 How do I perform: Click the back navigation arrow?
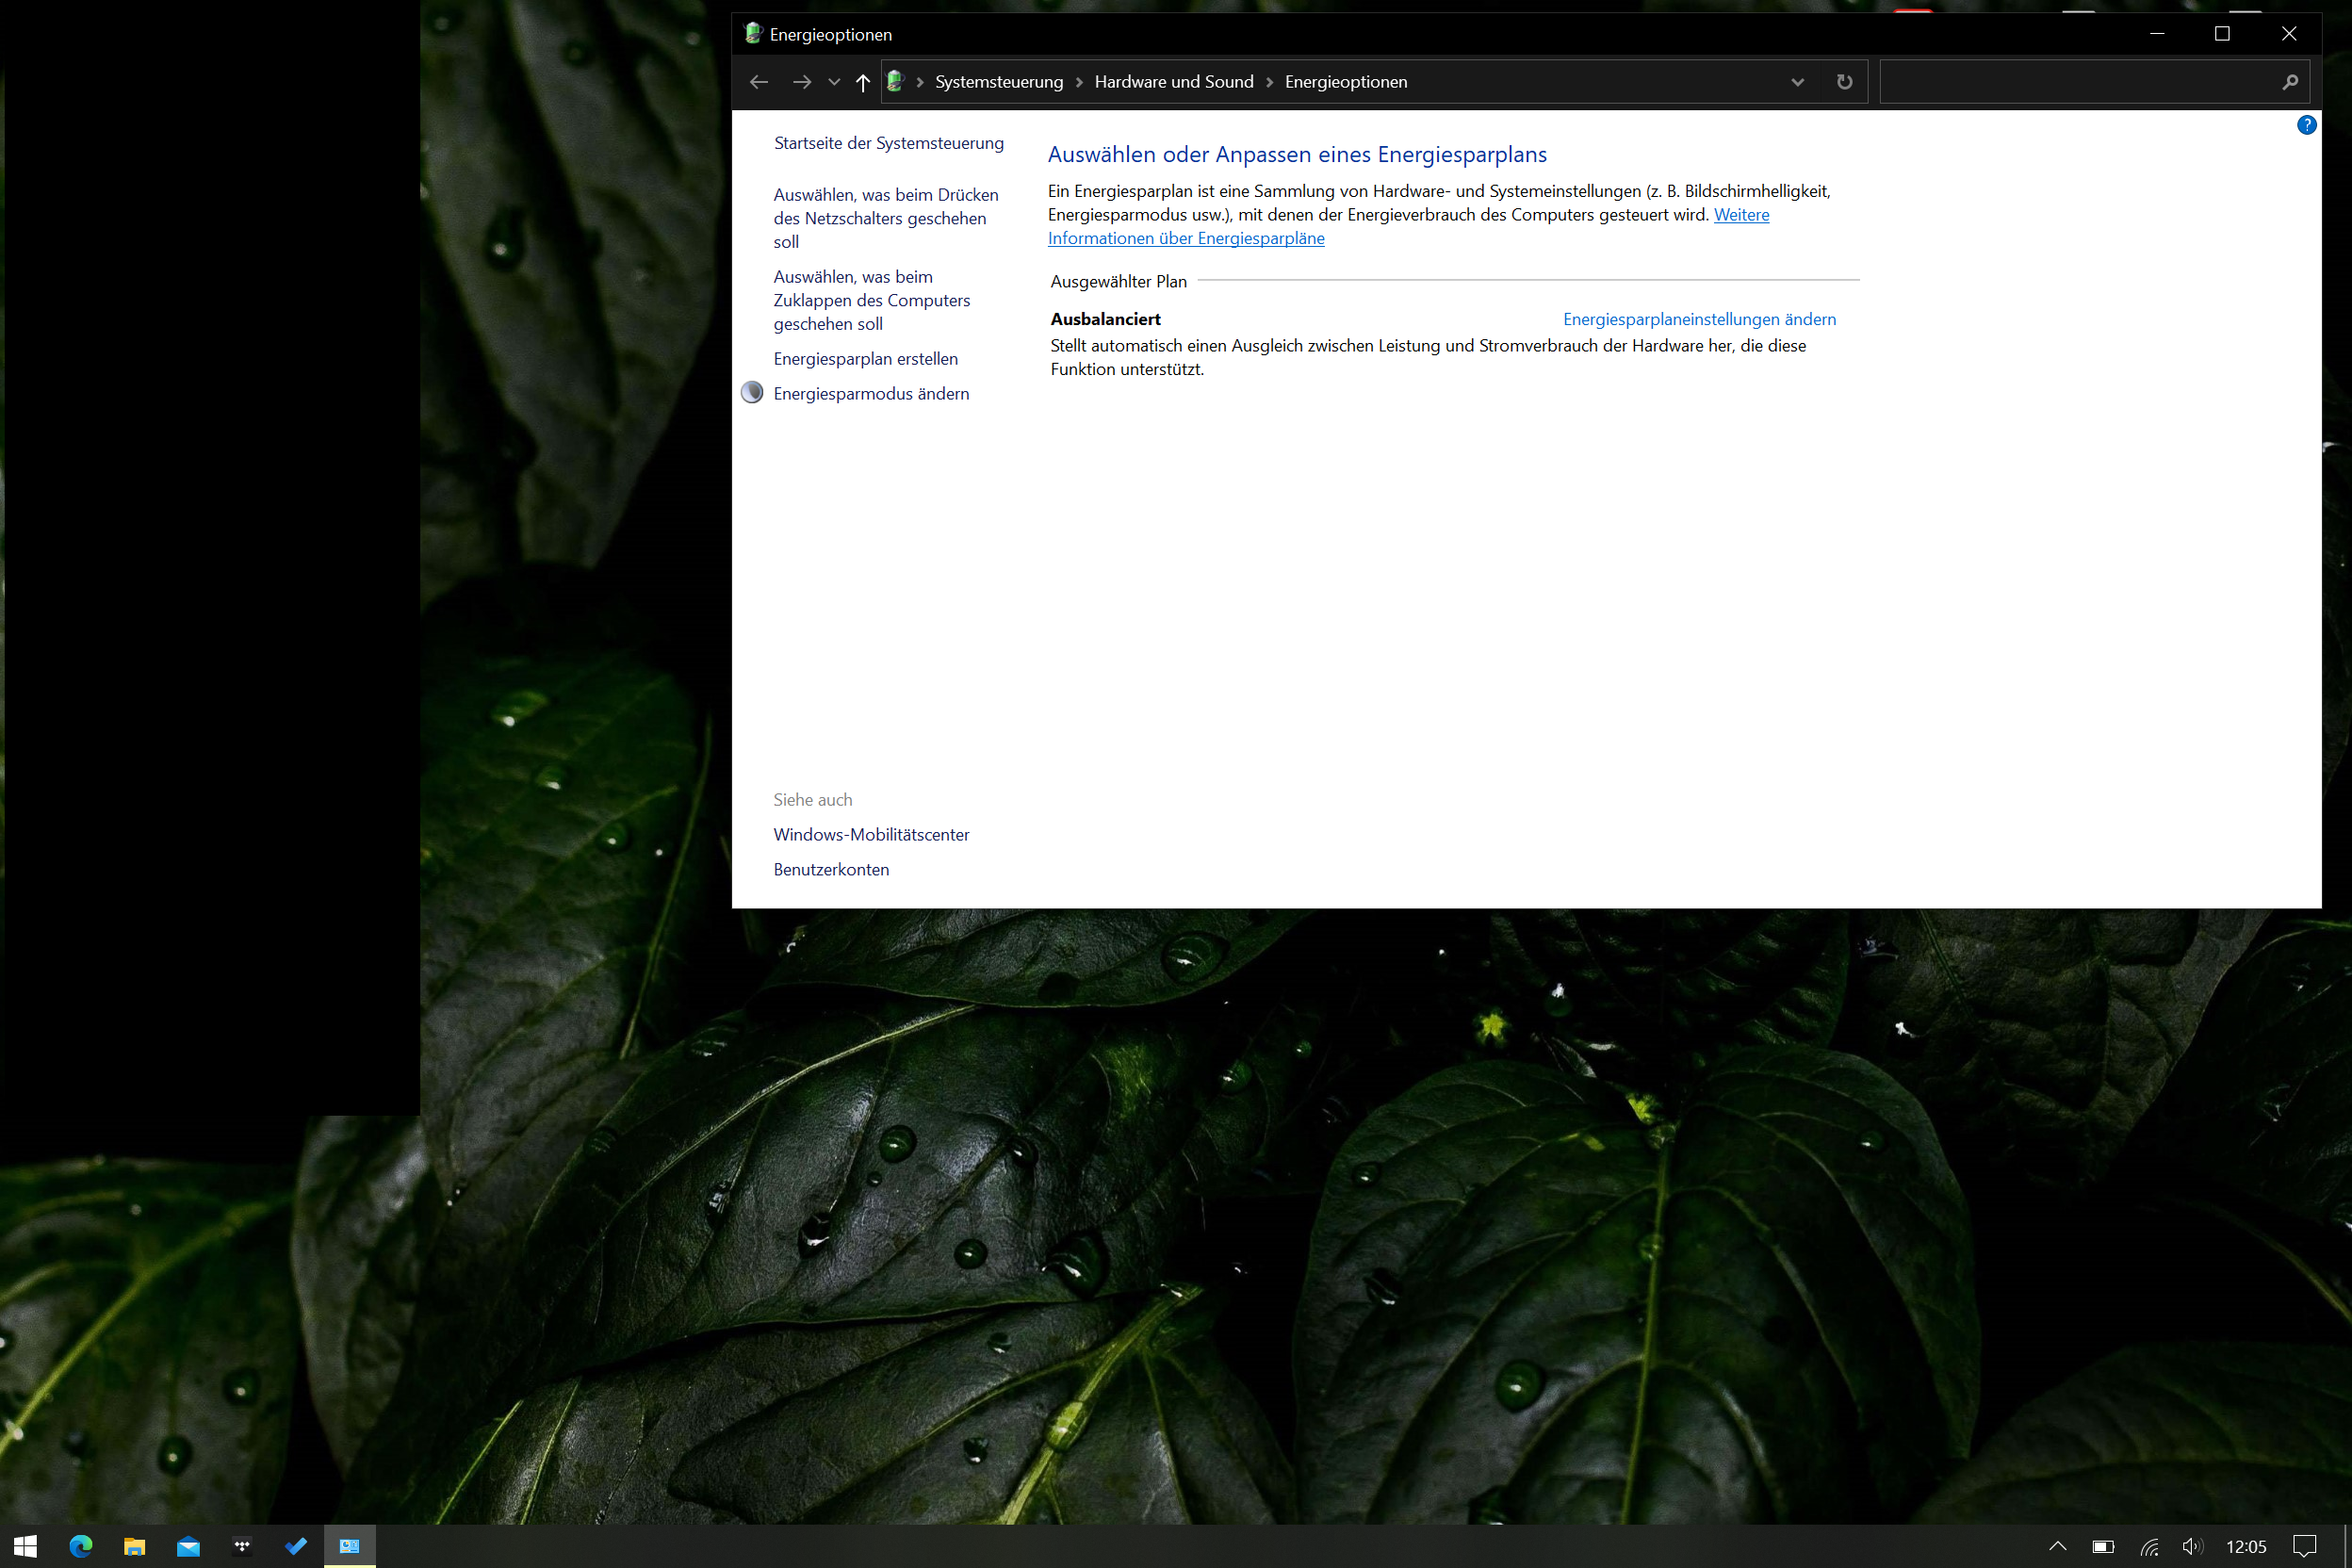point(758,82)
